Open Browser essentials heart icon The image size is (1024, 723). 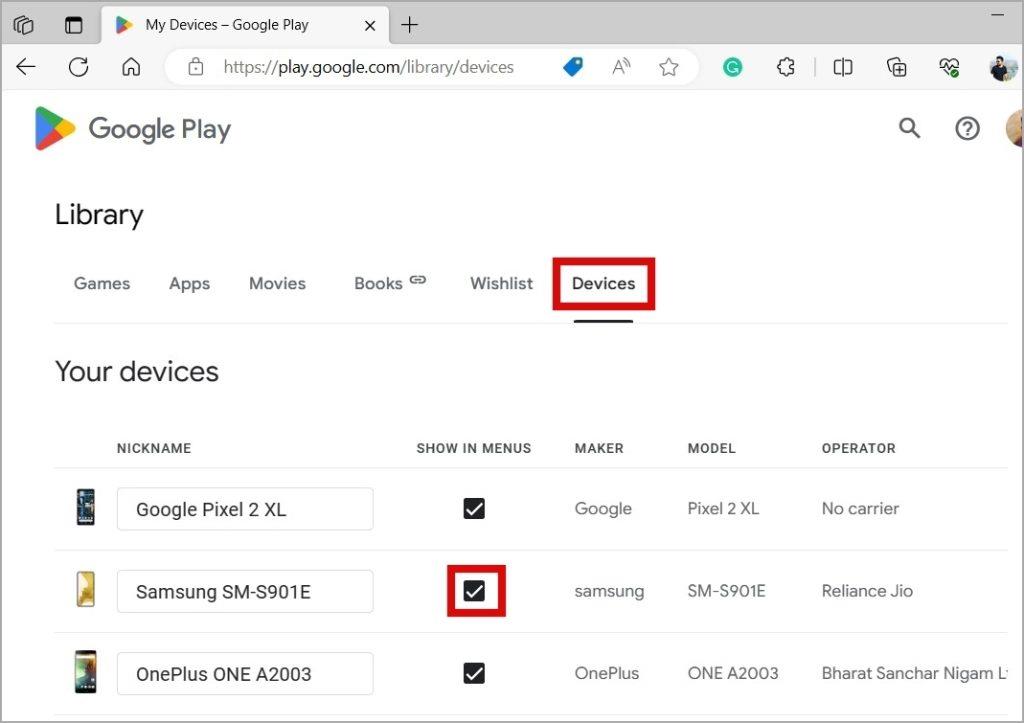949,67
